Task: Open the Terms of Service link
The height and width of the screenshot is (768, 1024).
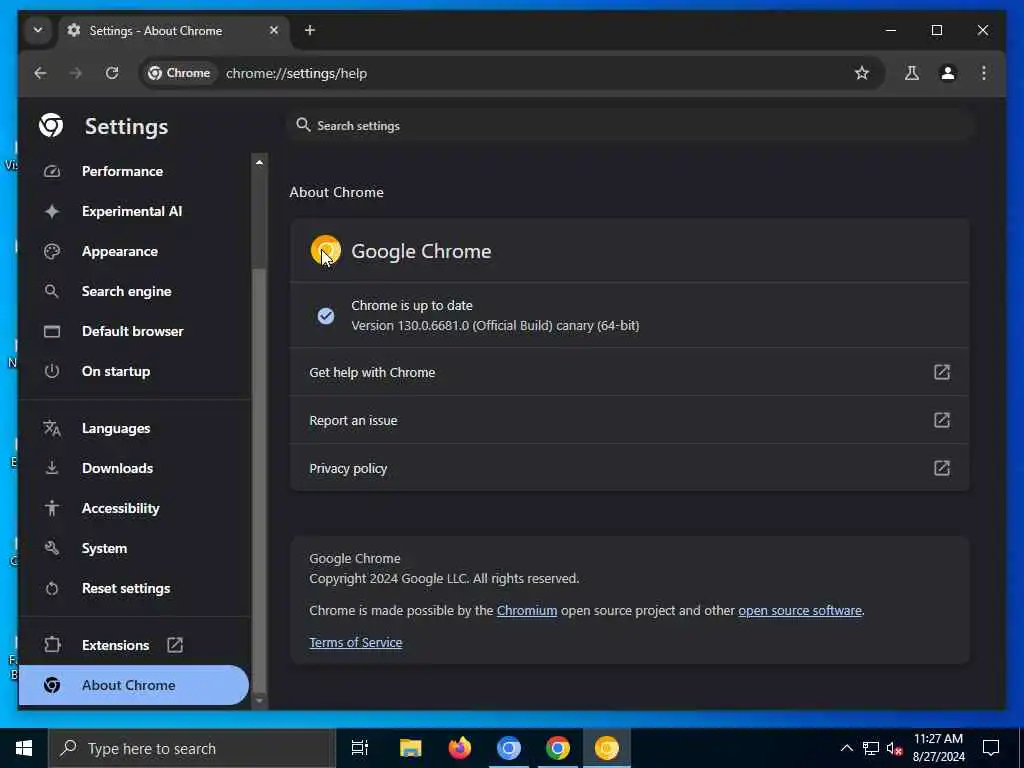Action: point(355,643)
